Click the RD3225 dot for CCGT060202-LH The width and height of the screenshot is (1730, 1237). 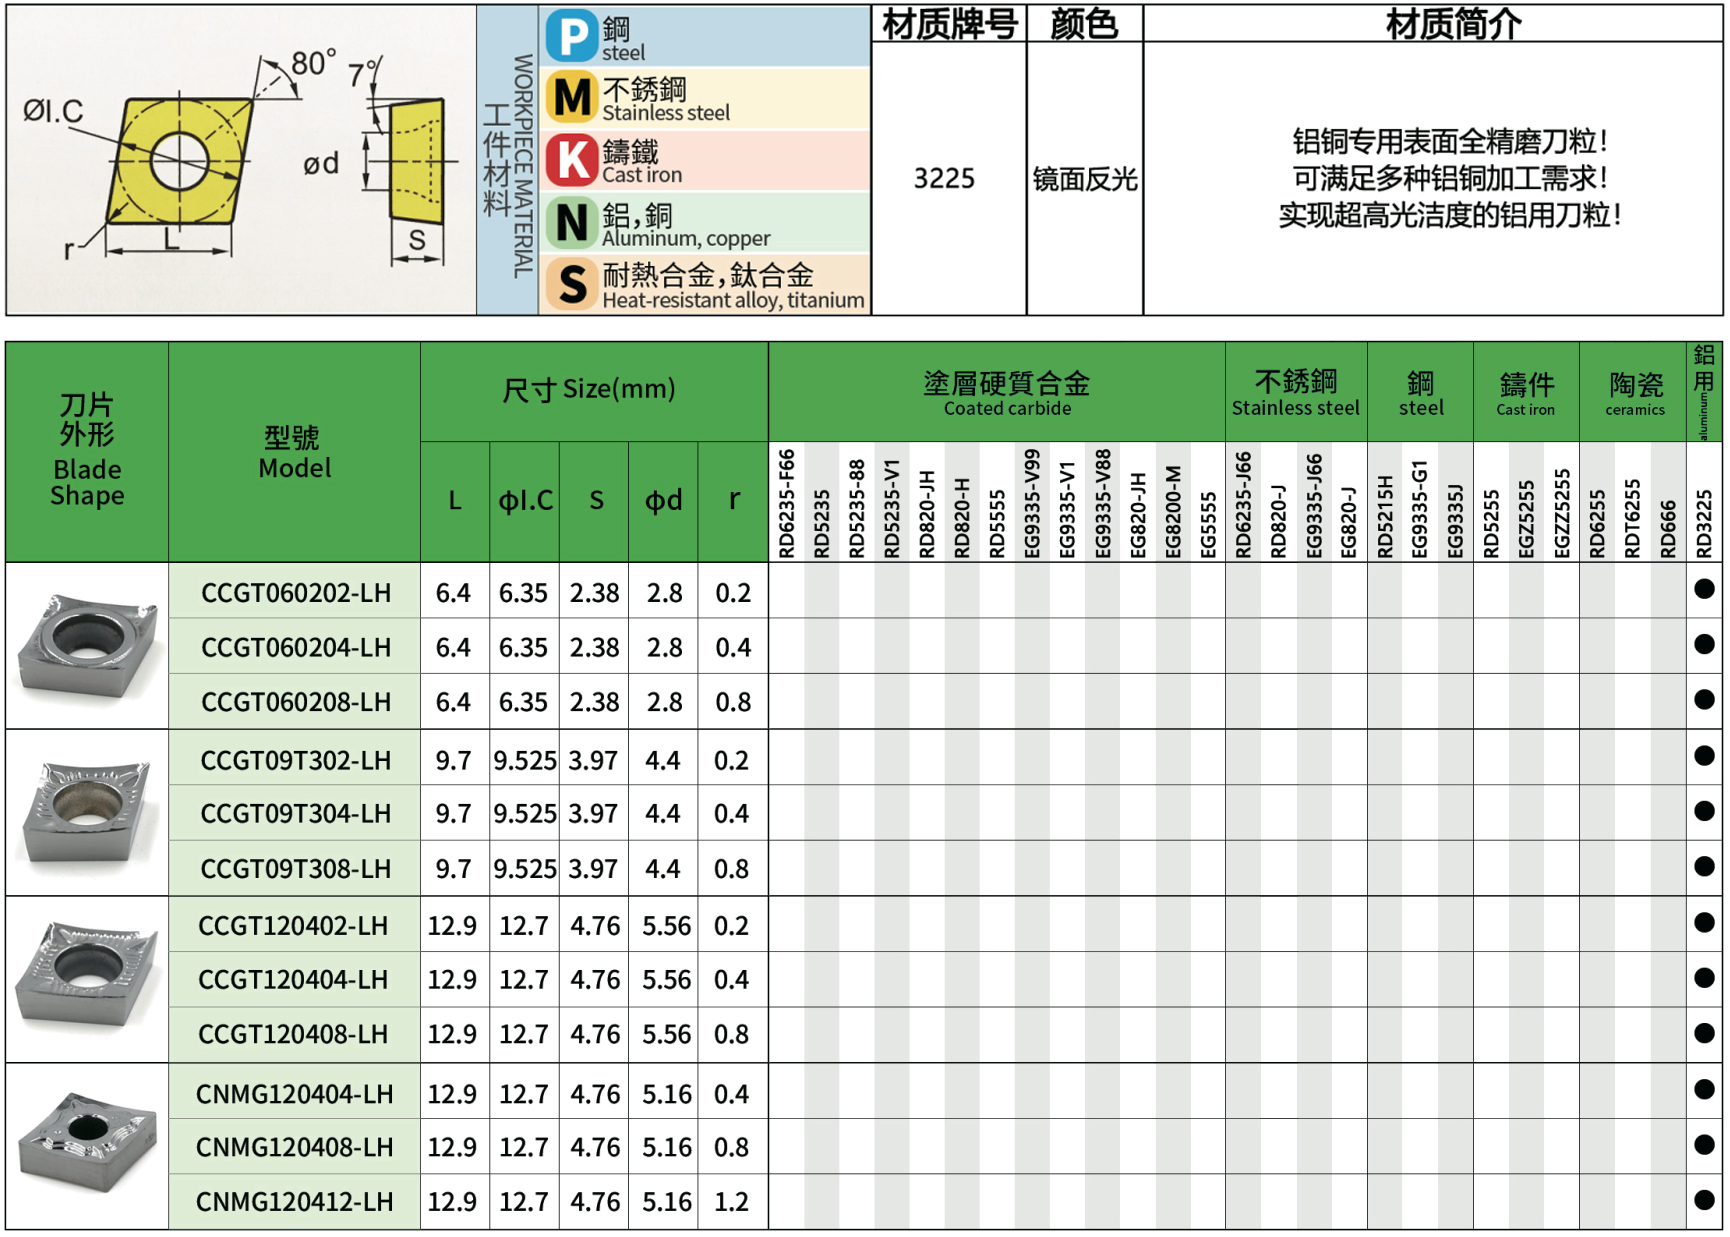(1704, 590)
